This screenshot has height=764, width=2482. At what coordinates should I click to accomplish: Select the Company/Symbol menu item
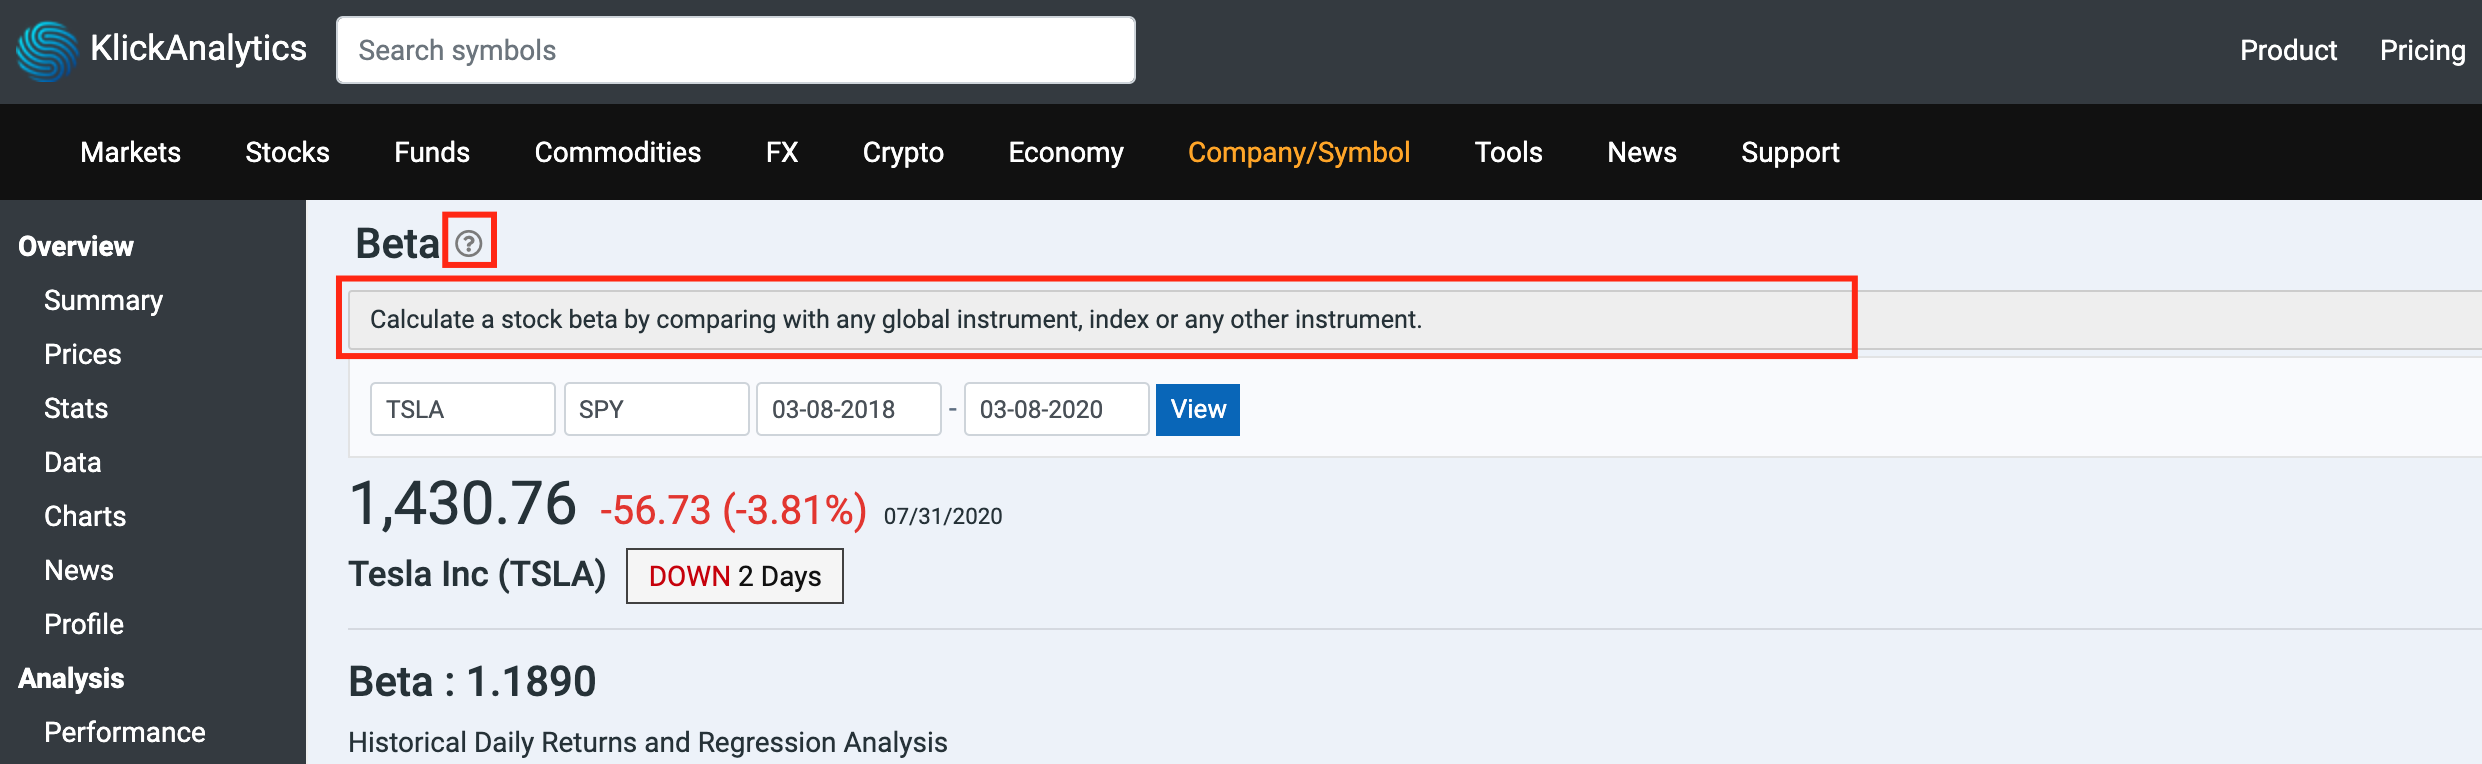coord(1299,152)
